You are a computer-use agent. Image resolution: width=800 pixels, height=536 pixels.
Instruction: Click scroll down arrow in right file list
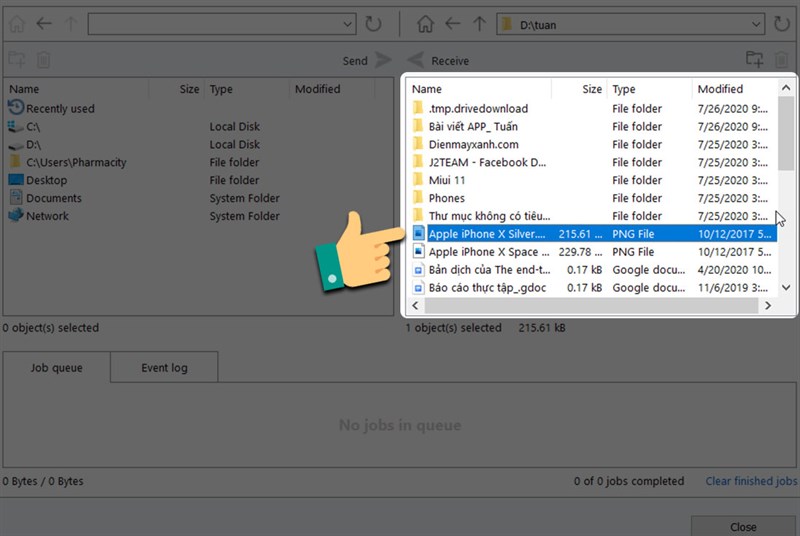pos(786,288)
